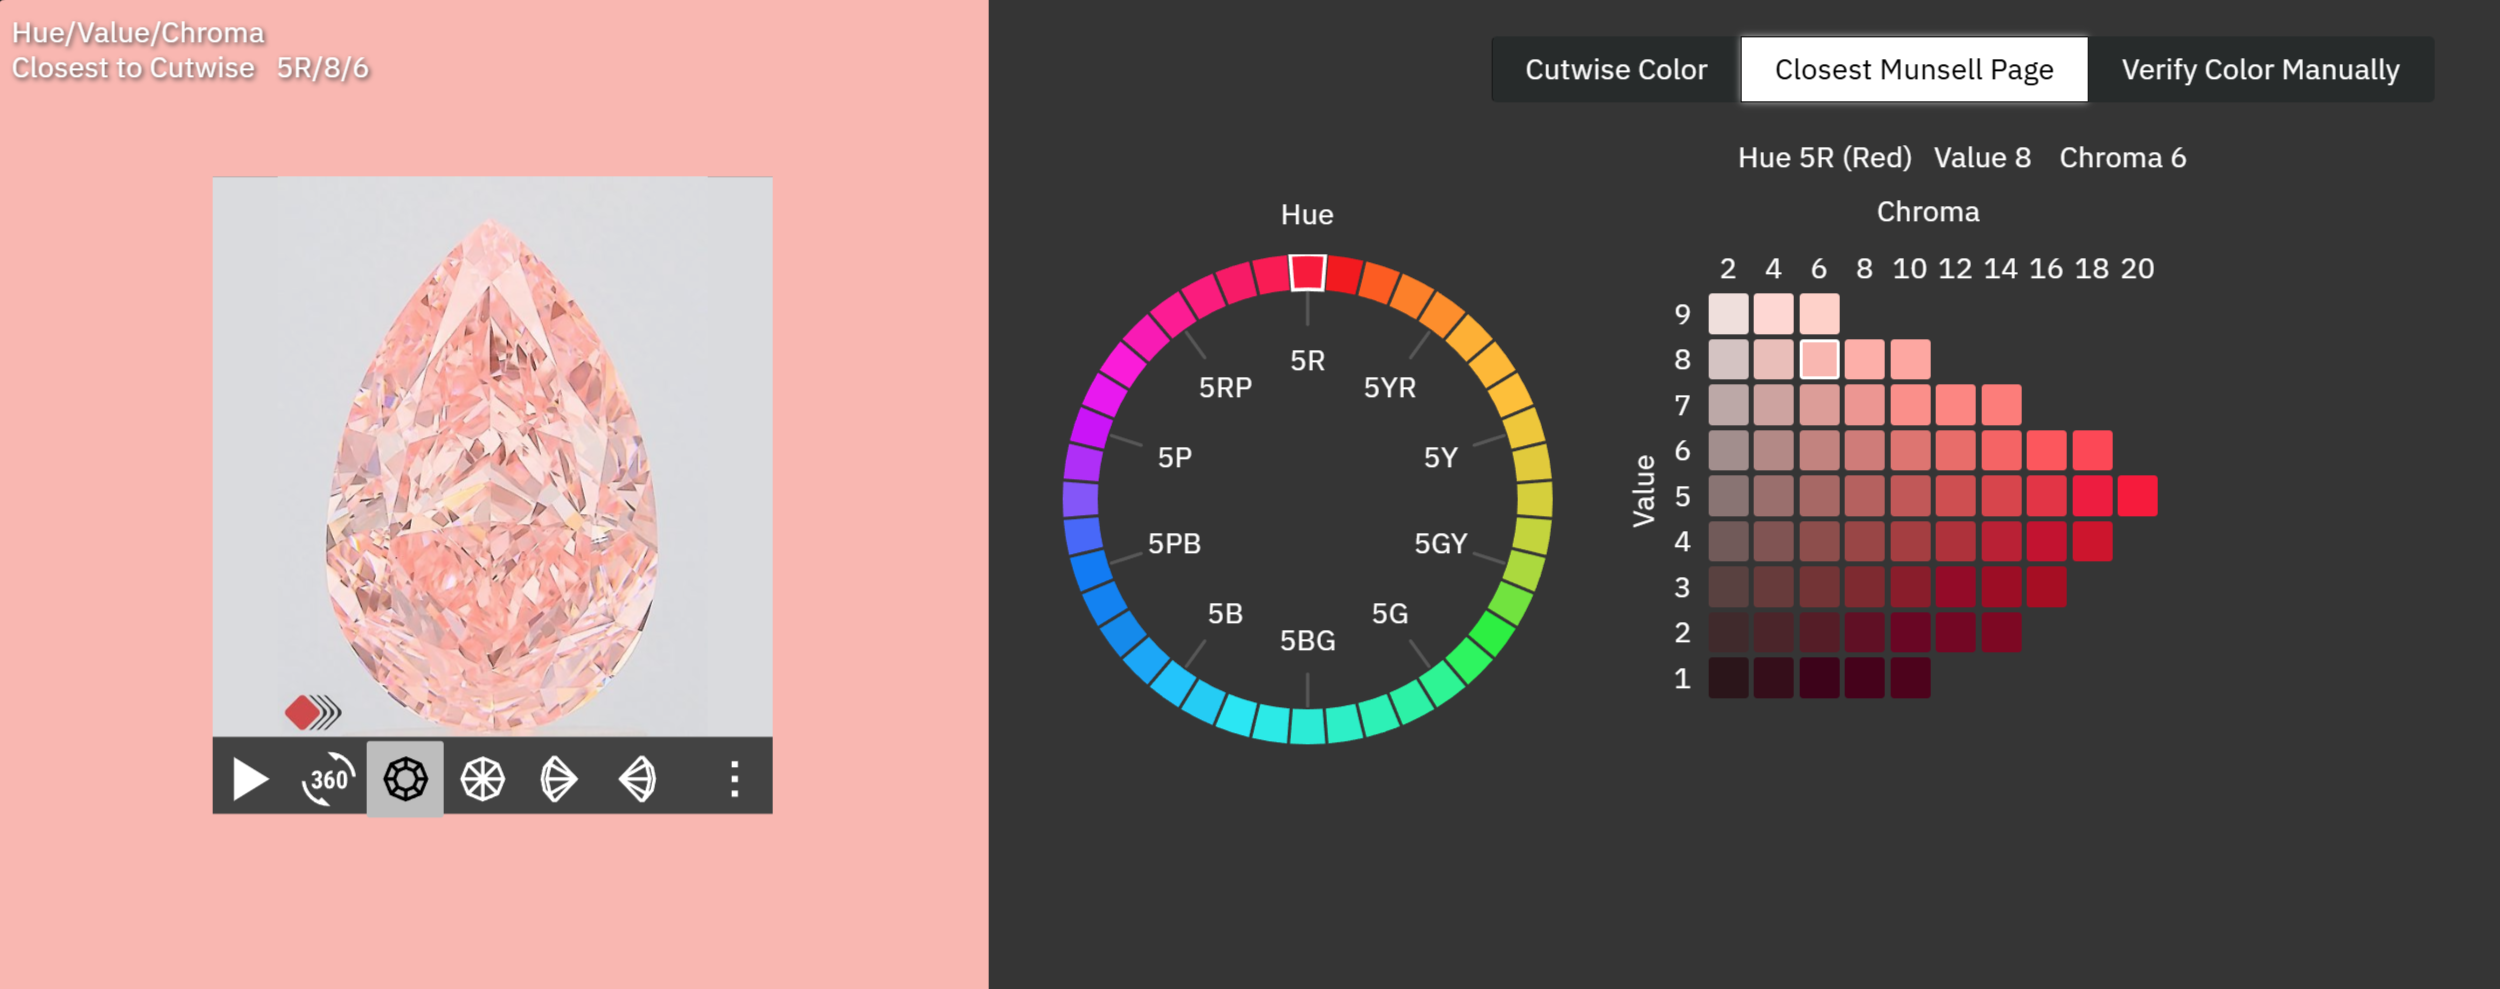Screen dimensions: 2500x989
Task: Choose the value 1 chroma 10 dark swatch
Action: coord(1909,678)
